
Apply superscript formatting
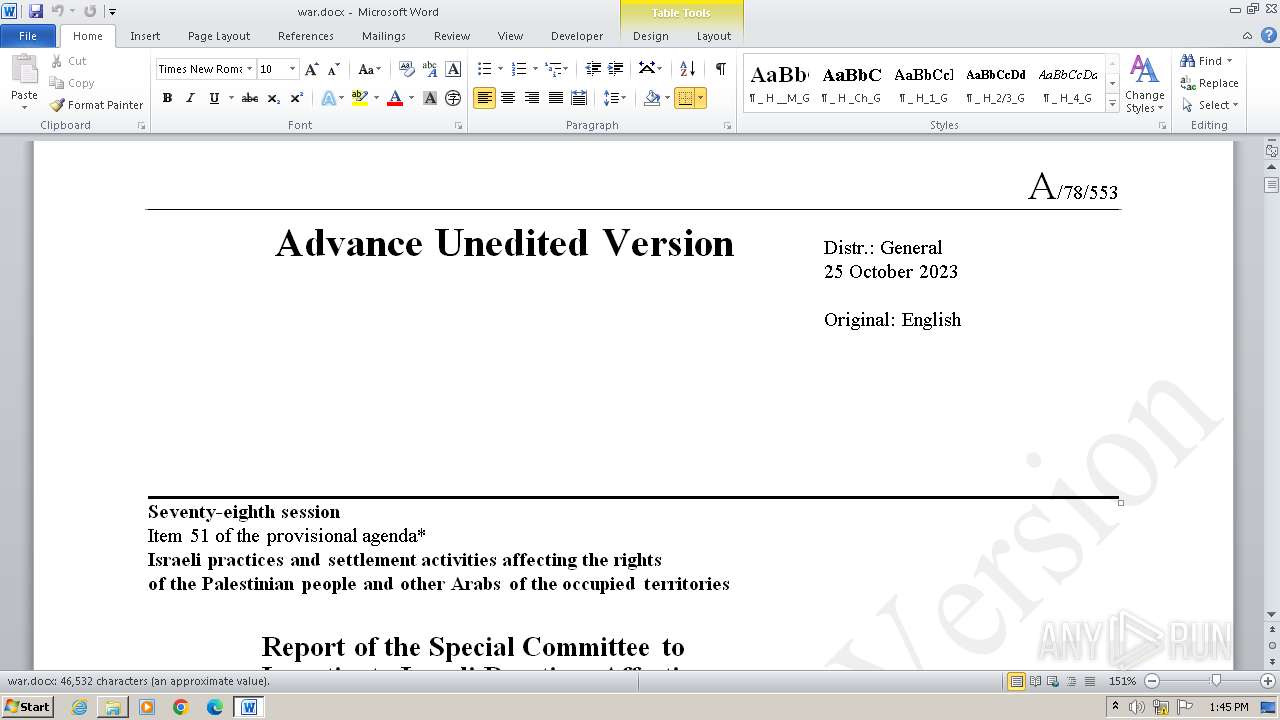297,98
